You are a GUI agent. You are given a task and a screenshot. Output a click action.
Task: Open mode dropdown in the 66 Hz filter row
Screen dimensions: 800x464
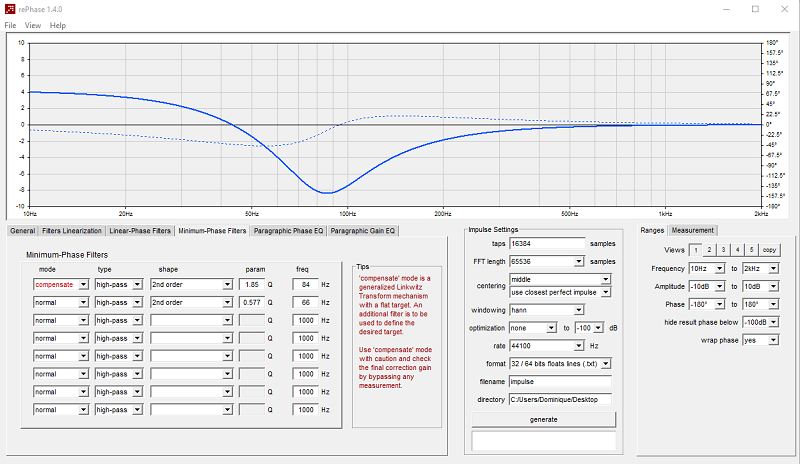61,302
